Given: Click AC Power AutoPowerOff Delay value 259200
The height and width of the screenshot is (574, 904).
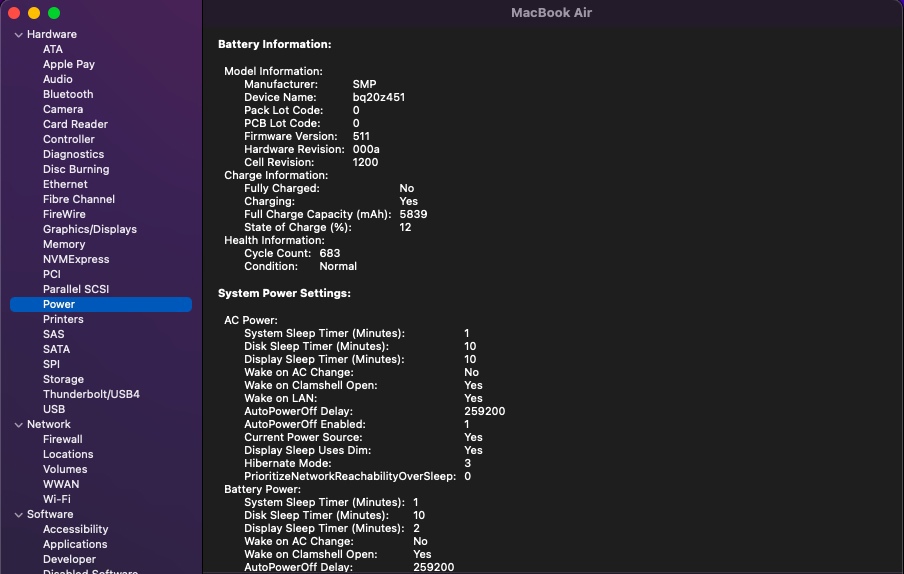Looking at the screenshot, I should click(x=484, y=411).
